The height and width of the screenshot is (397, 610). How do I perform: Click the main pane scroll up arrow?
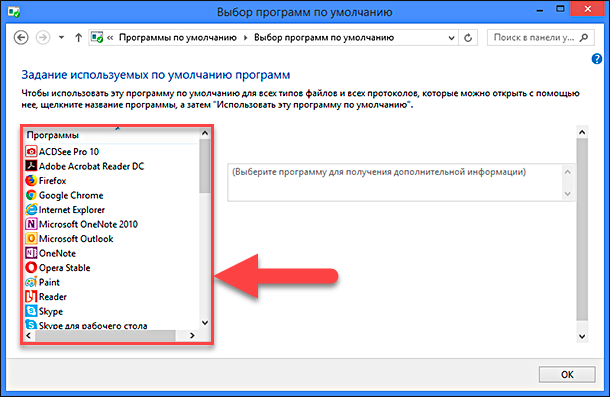coord(582,132)
